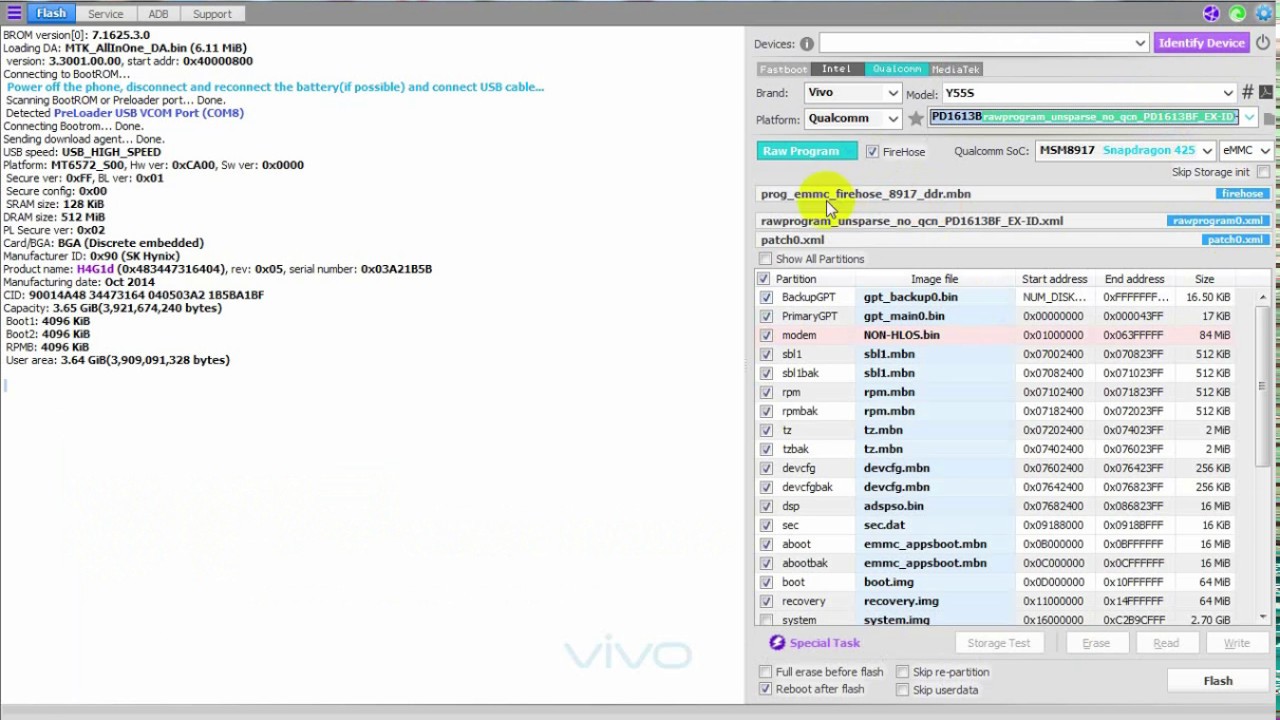Click the Write button
The height and width of the screenshot is (720, 1280).
tap(1237, 643)
